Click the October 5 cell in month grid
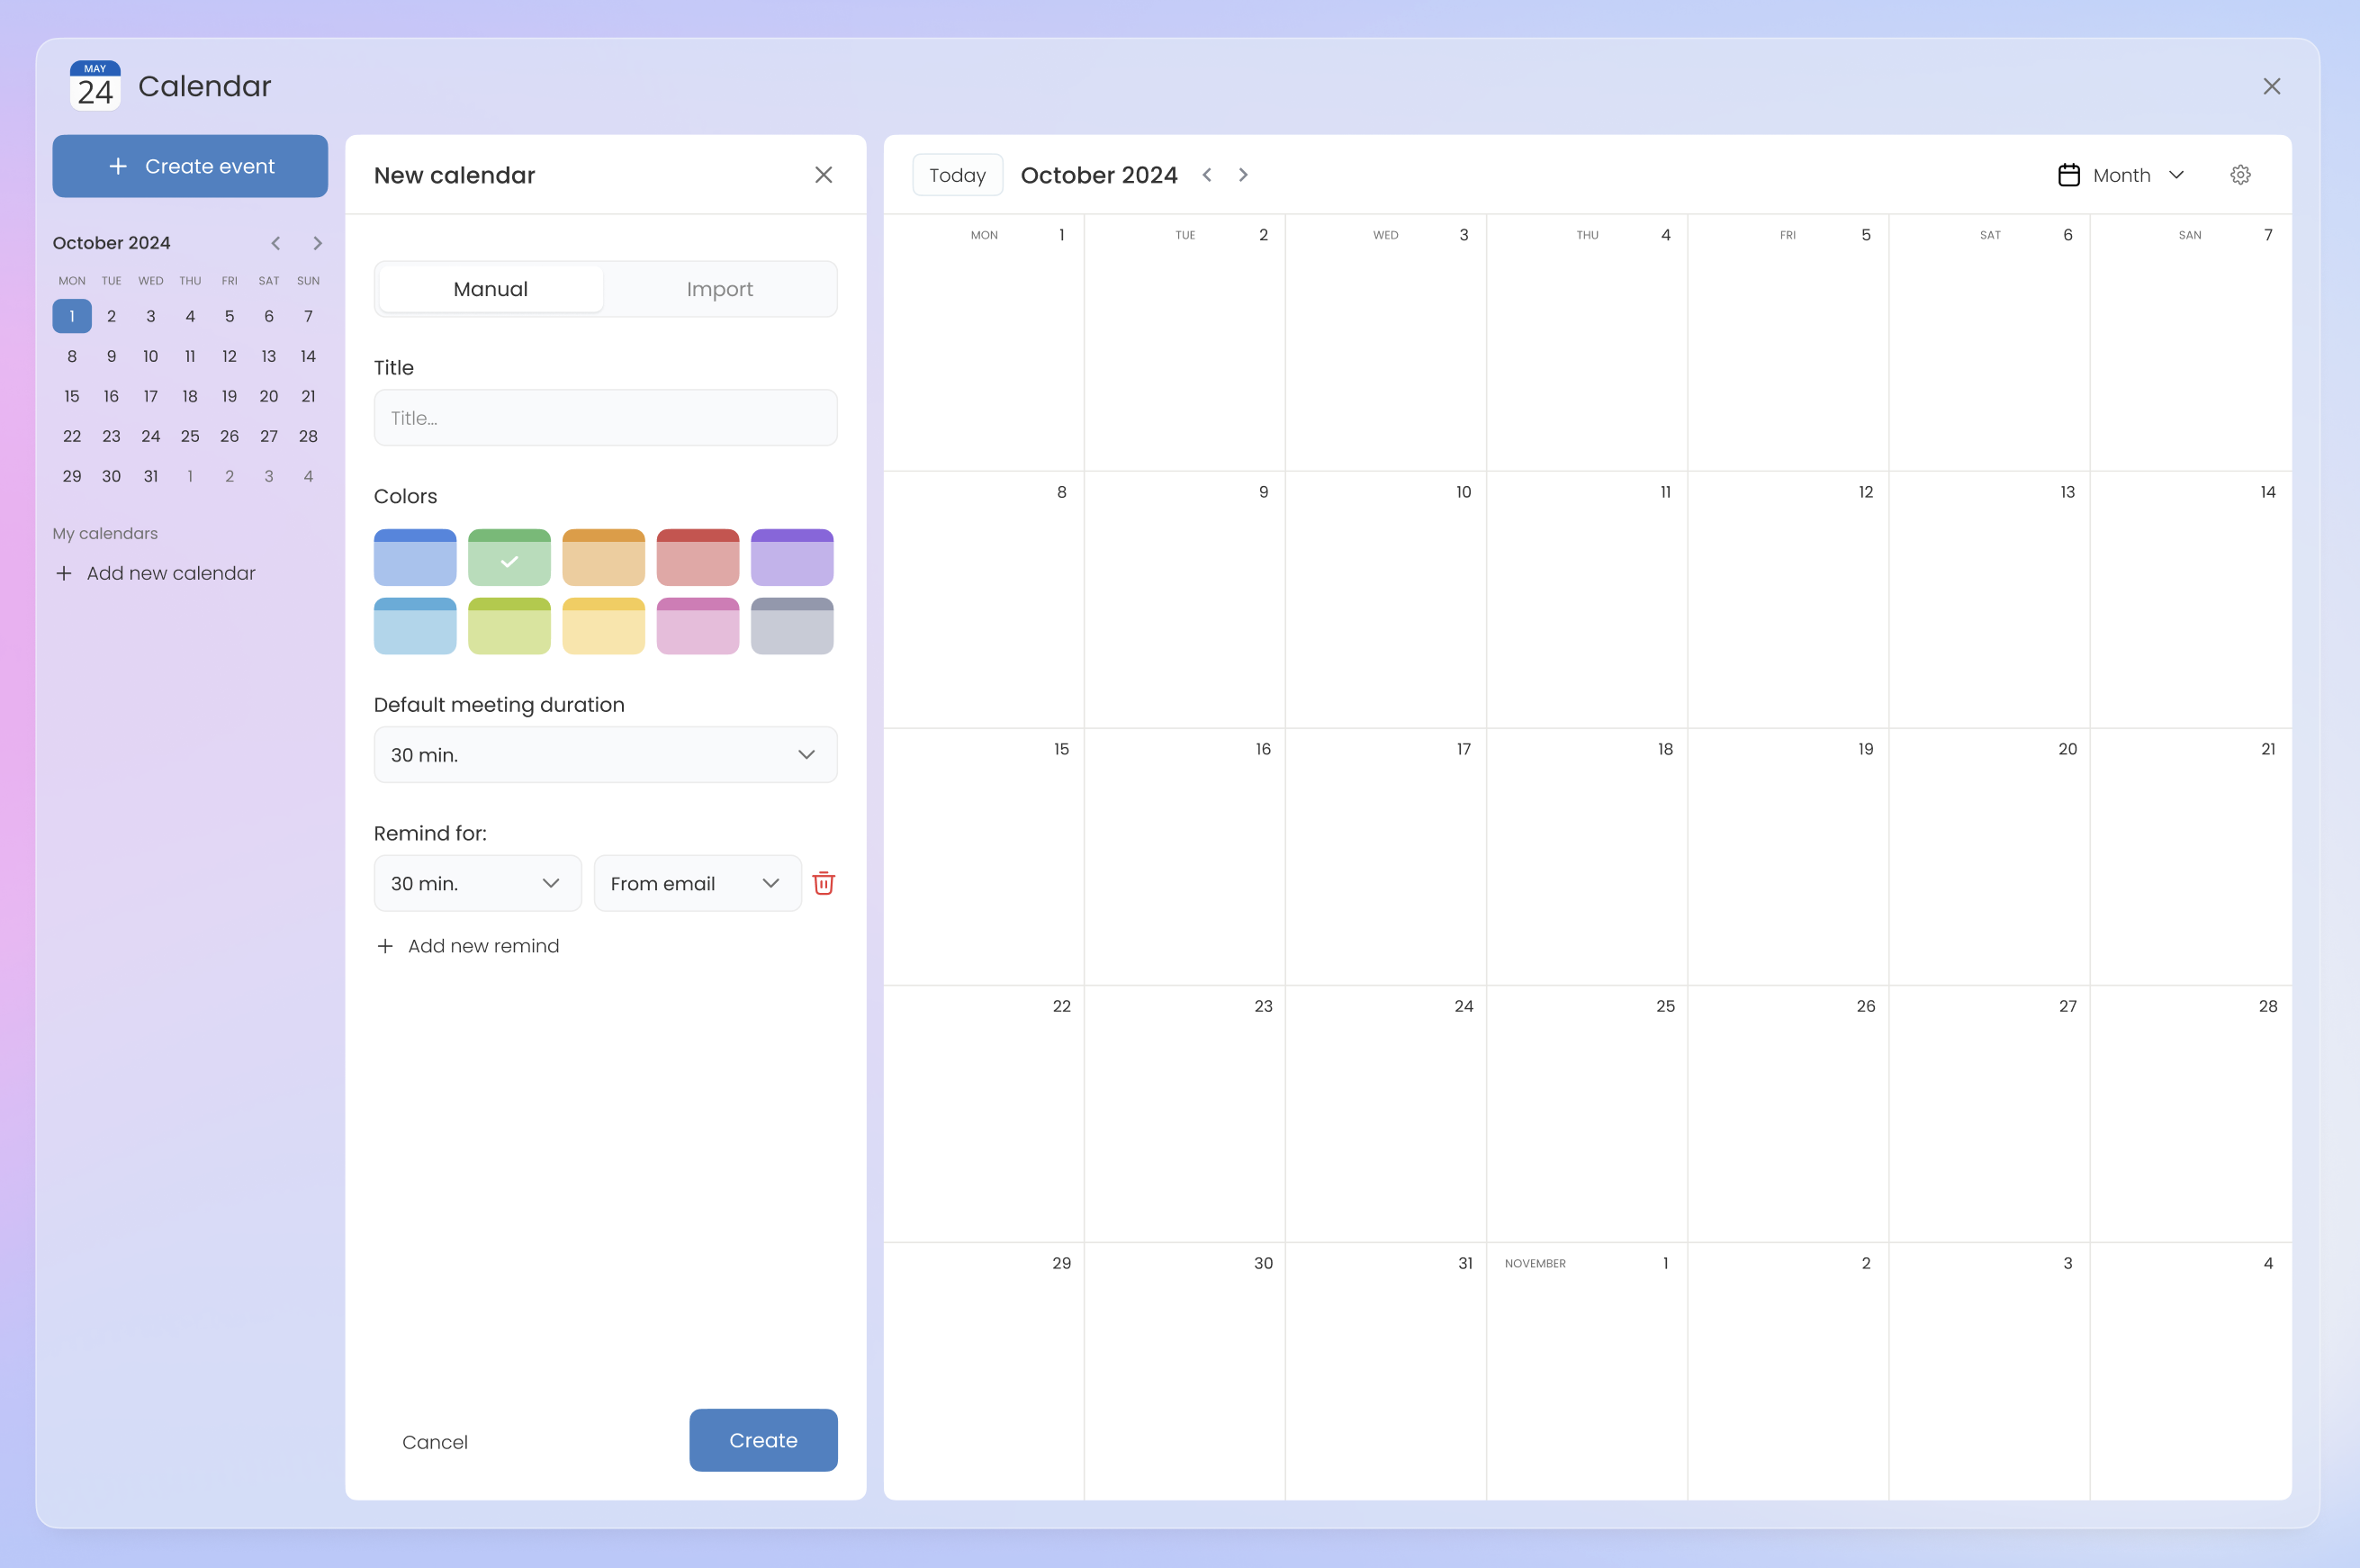 coord(1788,343)
